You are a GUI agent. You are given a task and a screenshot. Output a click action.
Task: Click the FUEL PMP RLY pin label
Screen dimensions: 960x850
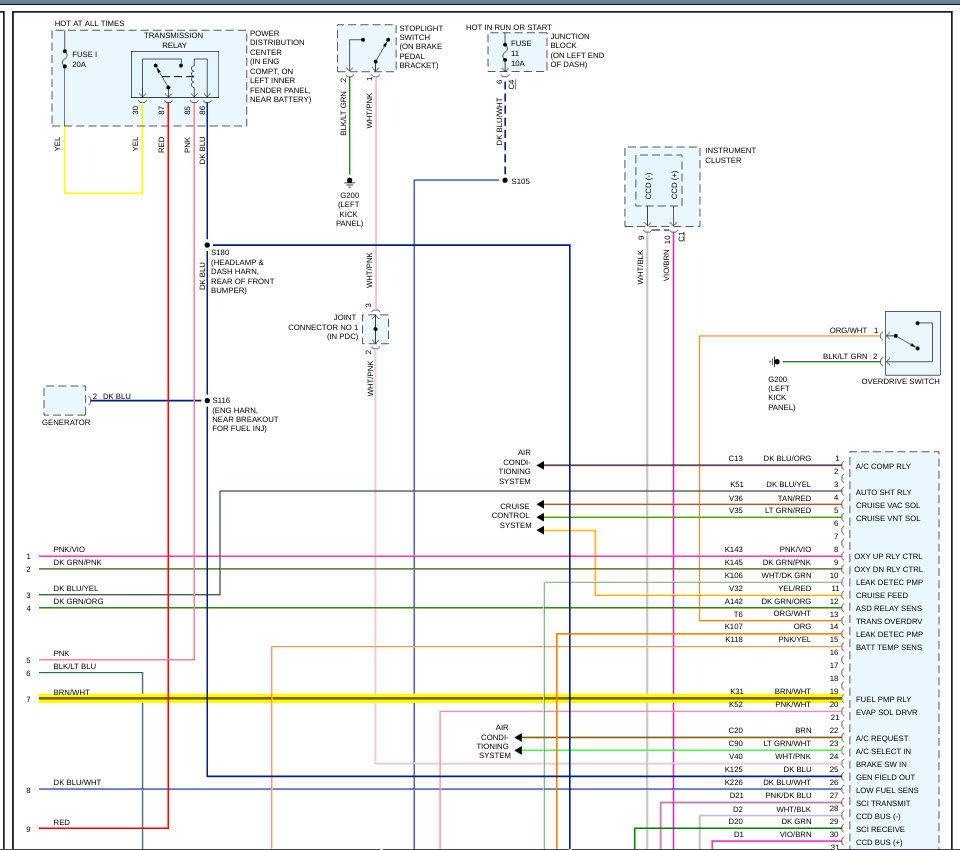883,699
